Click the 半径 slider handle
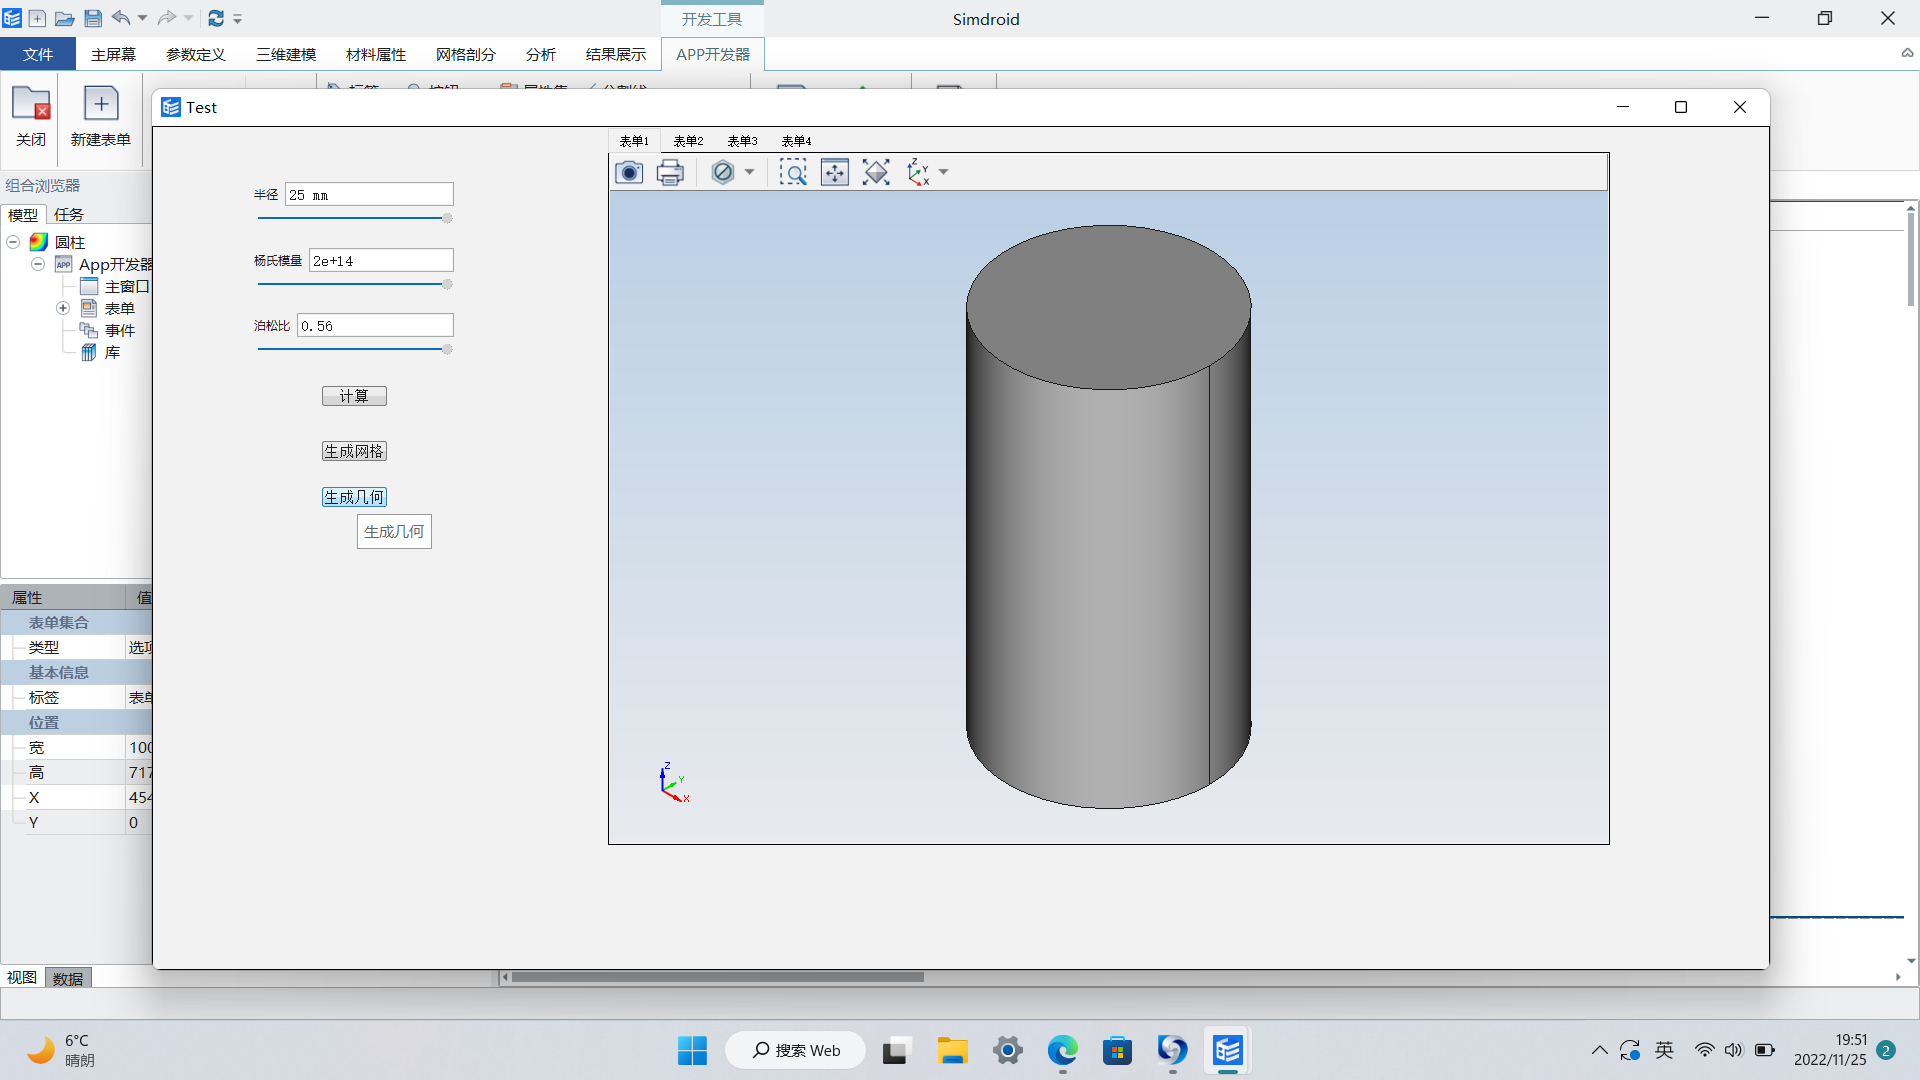This screenshot has height=1080, width=1920. [x=447, y=218]
